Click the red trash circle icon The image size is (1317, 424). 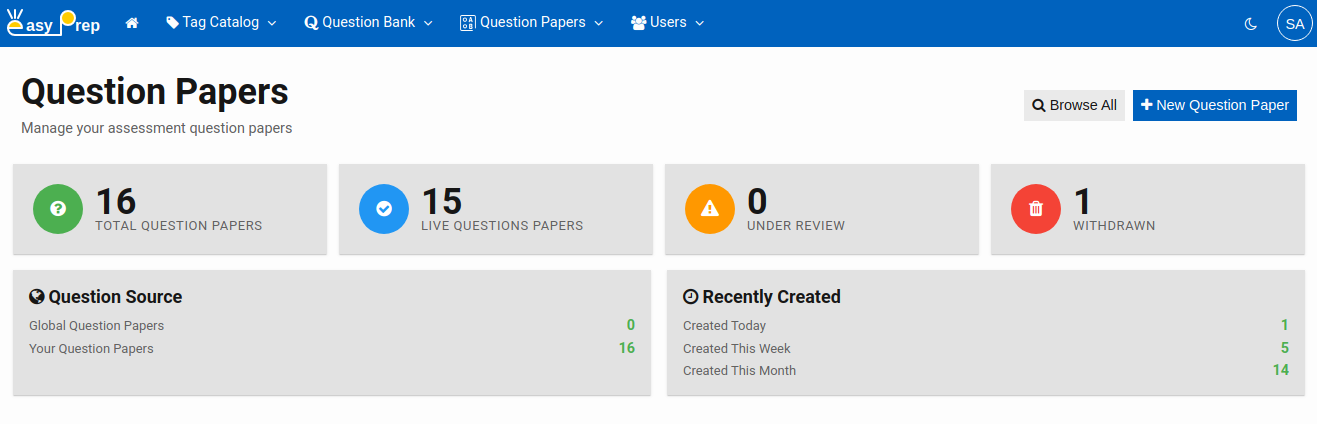[1036, 209]
